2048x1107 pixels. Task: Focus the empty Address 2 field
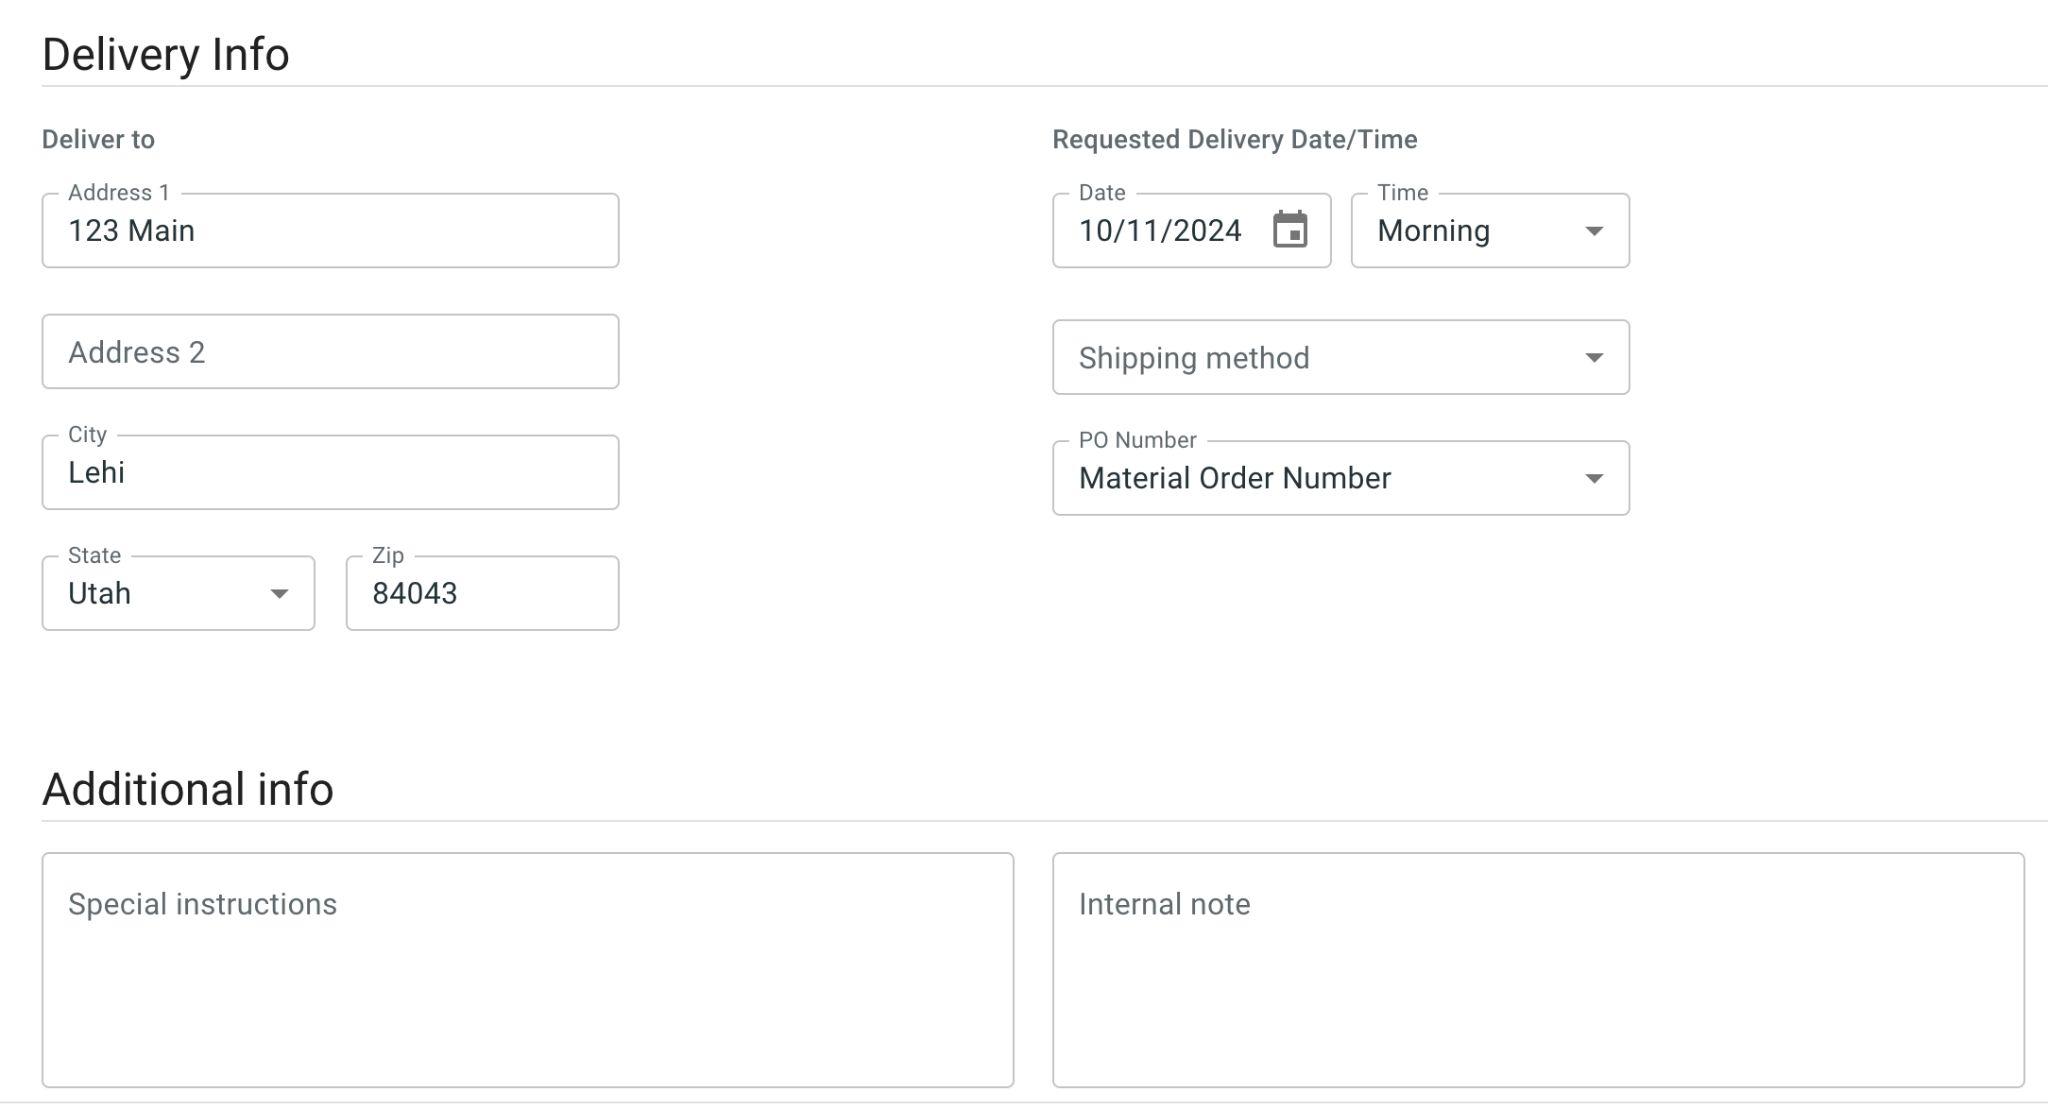(330, 352)
